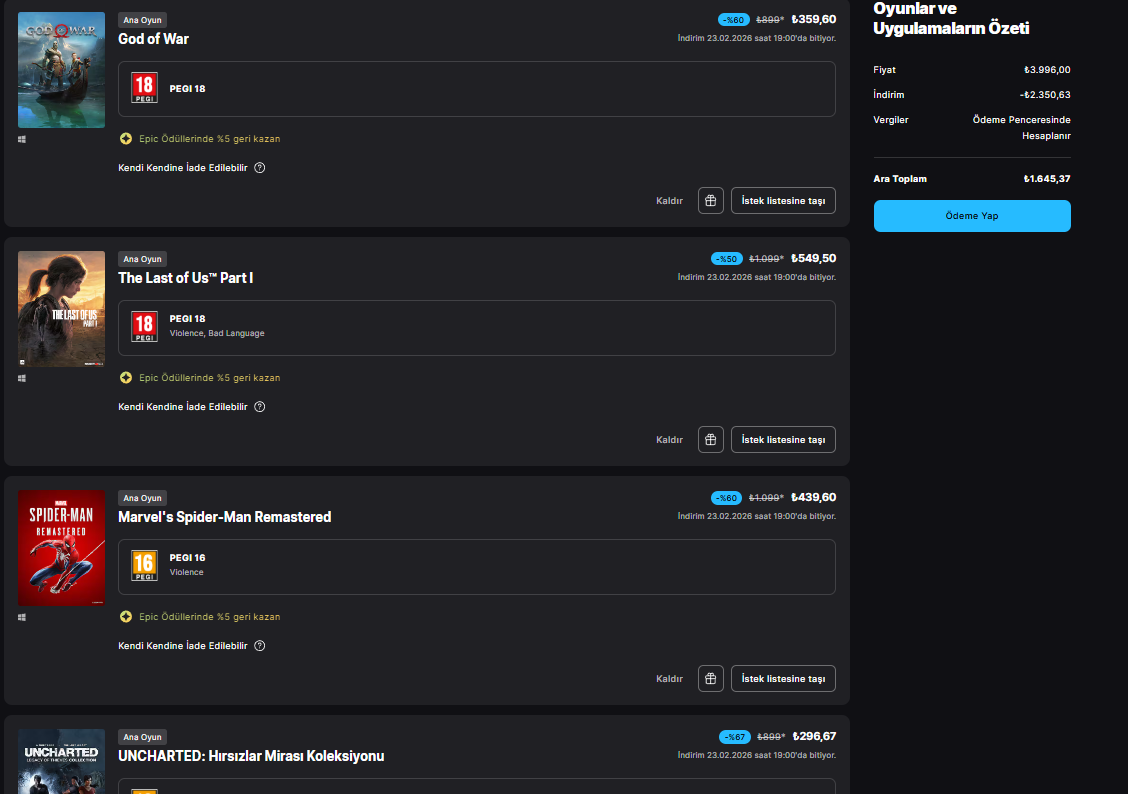The image size is (1128, 794).
Task: Move Spider-Man Remastered to wishlist
Action: (783, 678)
